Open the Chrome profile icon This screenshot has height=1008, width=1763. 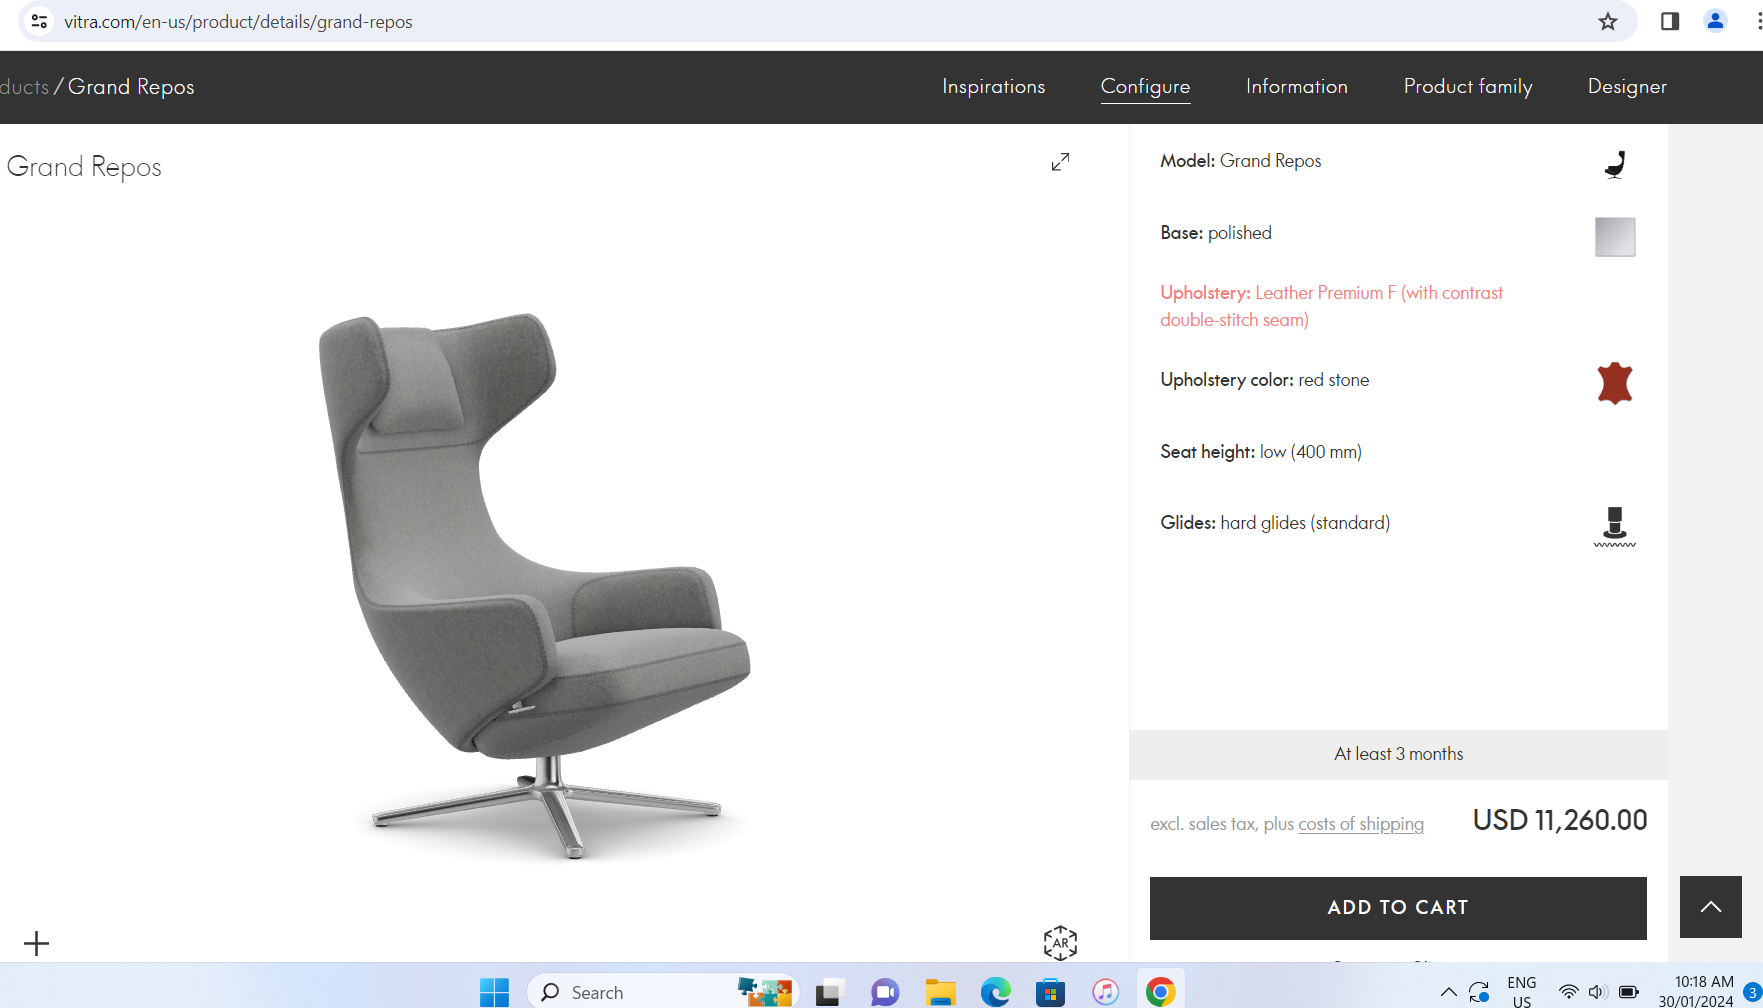click(1715, 21)
